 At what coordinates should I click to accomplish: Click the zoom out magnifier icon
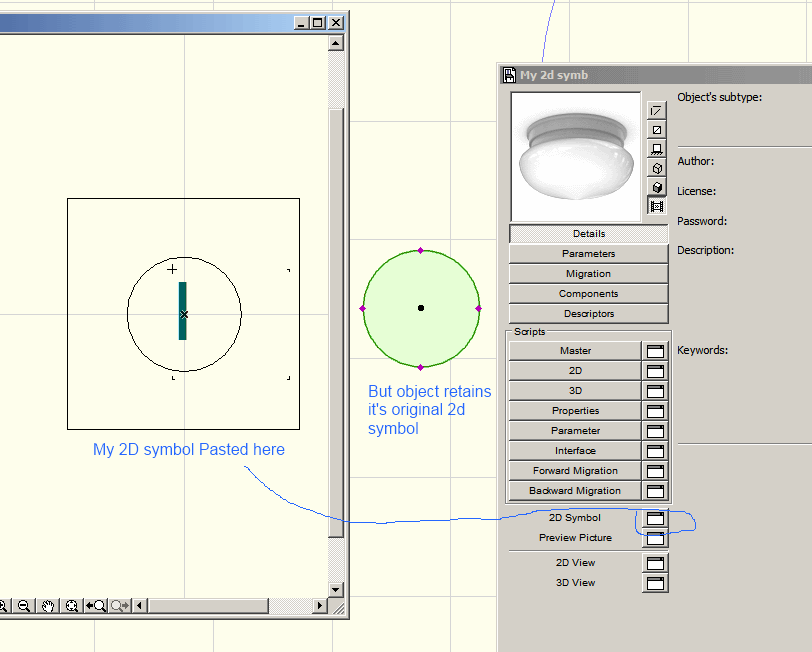(24, 606)
